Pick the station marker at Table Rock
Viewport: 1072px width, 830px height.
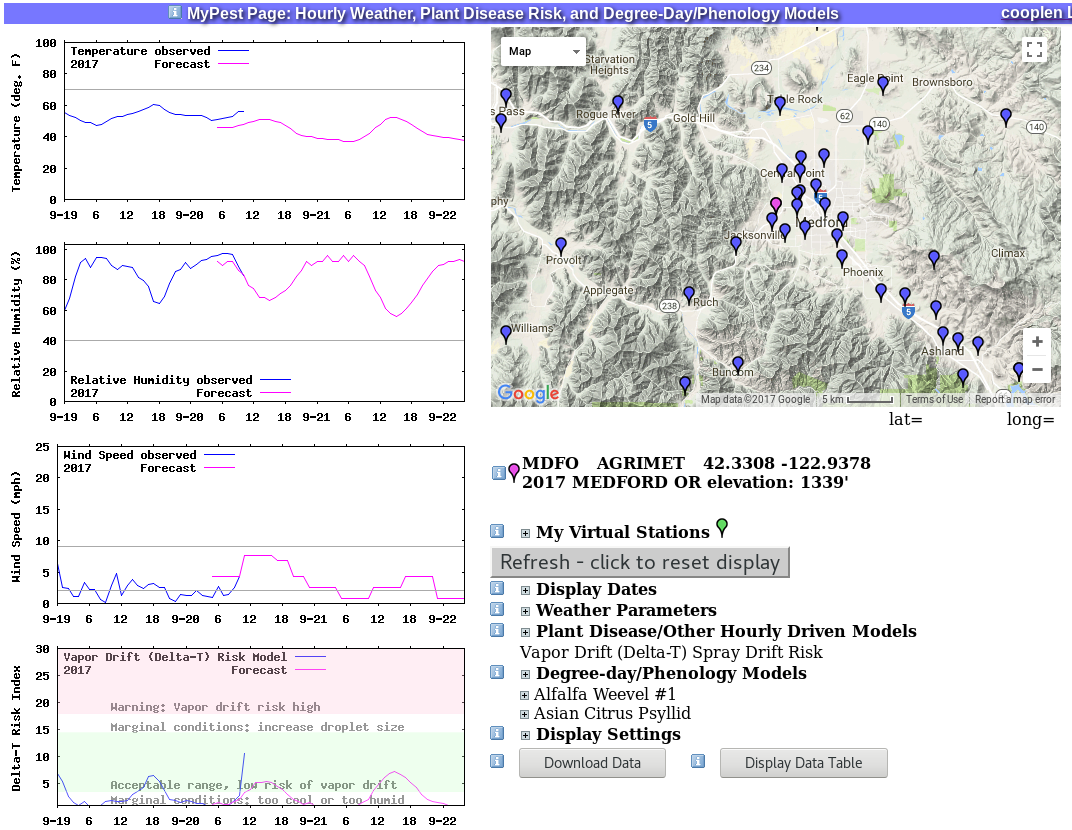pos(779,105)
